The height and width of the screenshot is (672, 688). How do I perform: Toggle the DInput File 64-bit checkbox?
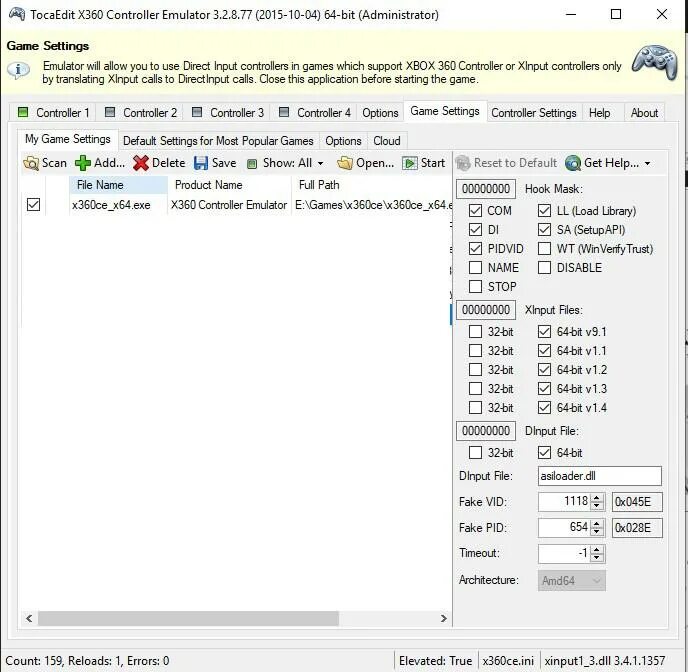click(x=544, y=452)
